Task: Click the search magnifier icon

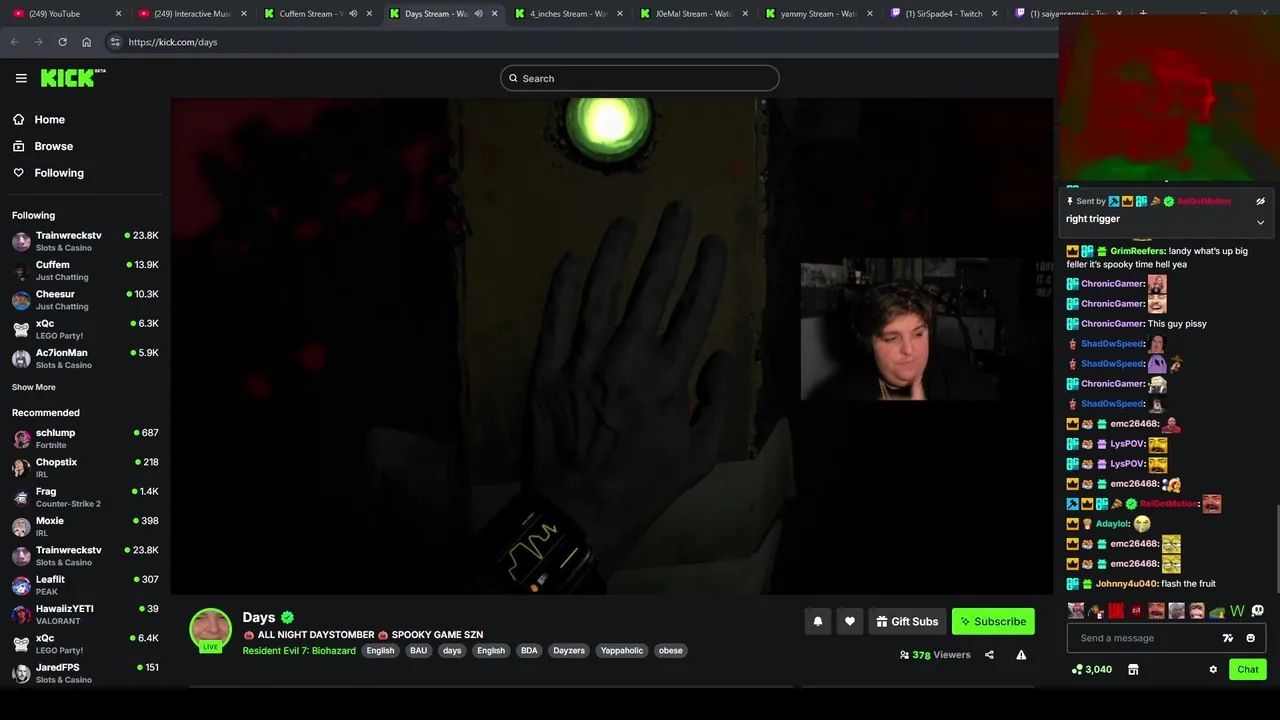Action: (514, 78)
